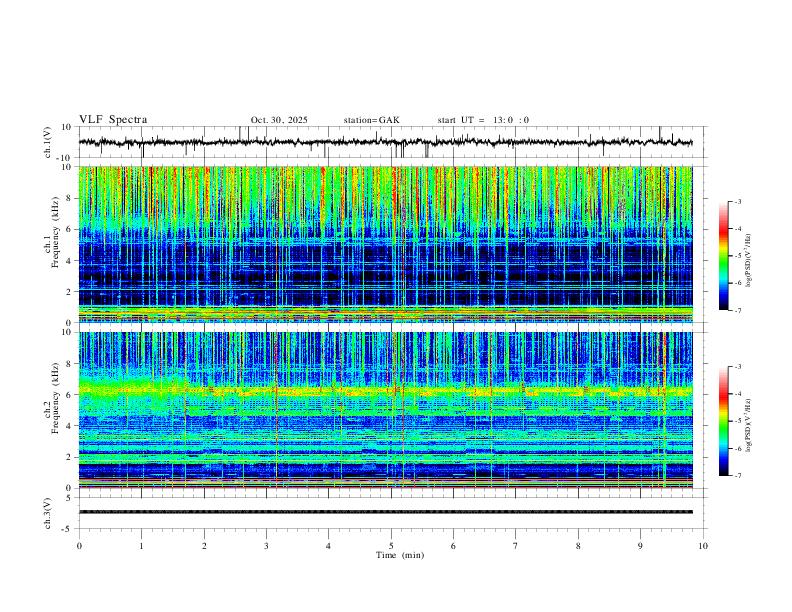The height and width of the screenshot is (612, 792).
Task: Click the time axis tick label '5'
Action: coord(391,546)
